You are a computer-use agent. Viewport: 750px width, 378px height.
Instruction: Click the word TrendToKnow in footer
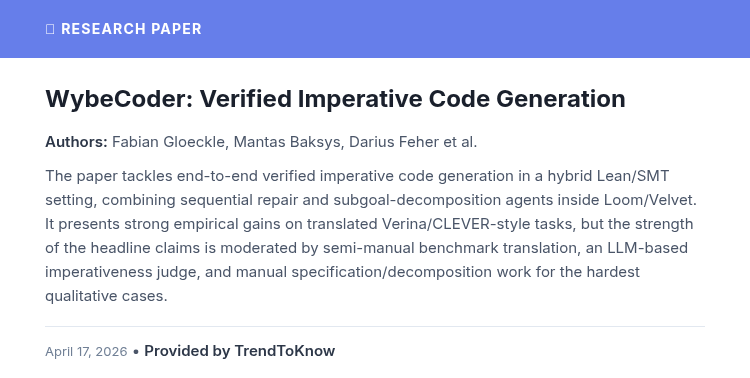pos(285,351)
